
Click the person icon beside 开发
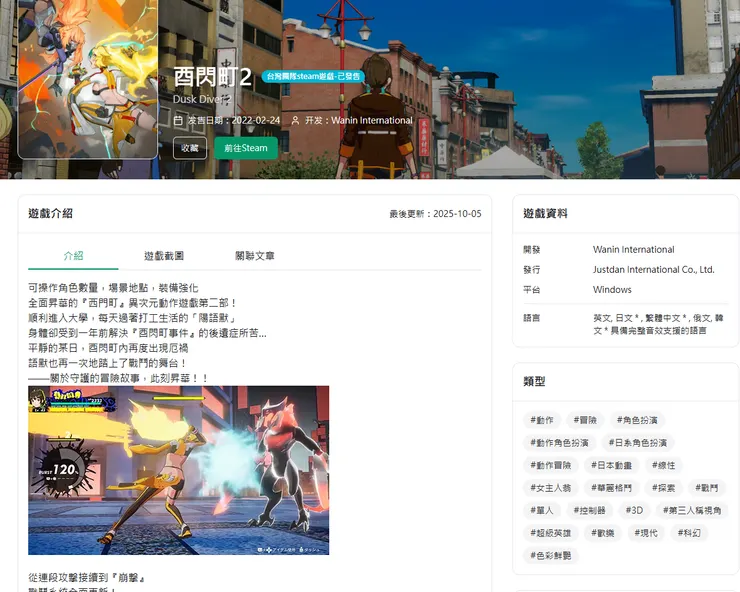pyautogui.click(x=295, y=120)
